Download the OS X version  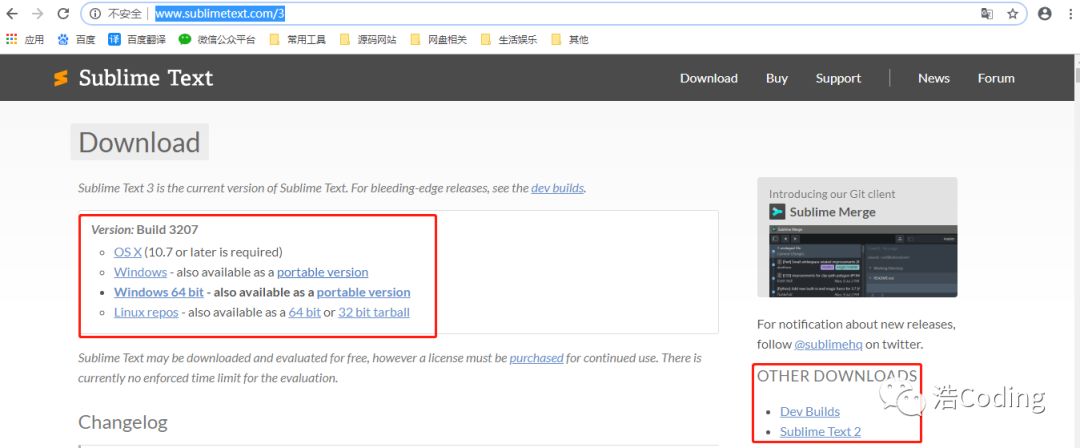(x=127, y=252)
